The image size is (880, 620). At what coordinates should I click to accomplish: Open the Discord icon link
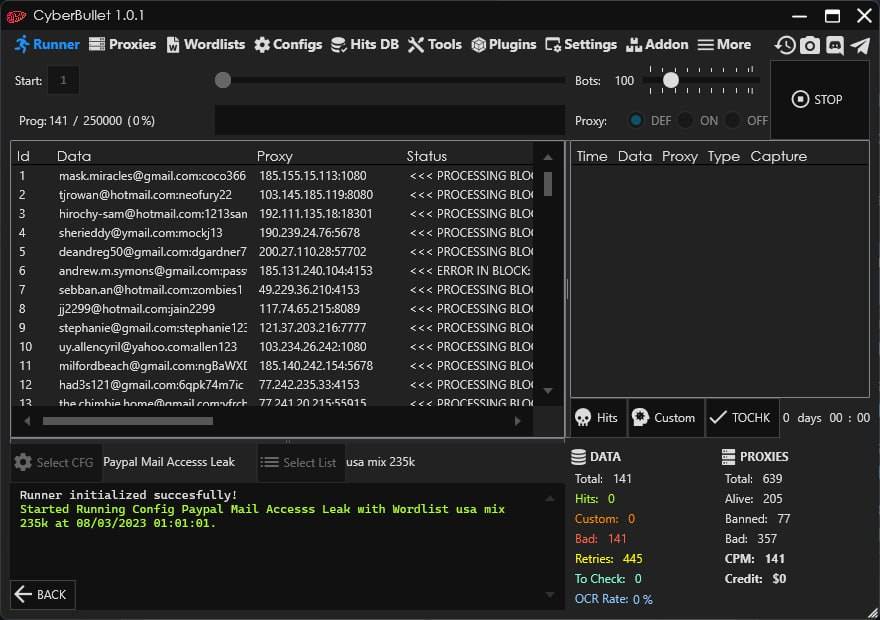pyautogui.click(x=835, y=45)
